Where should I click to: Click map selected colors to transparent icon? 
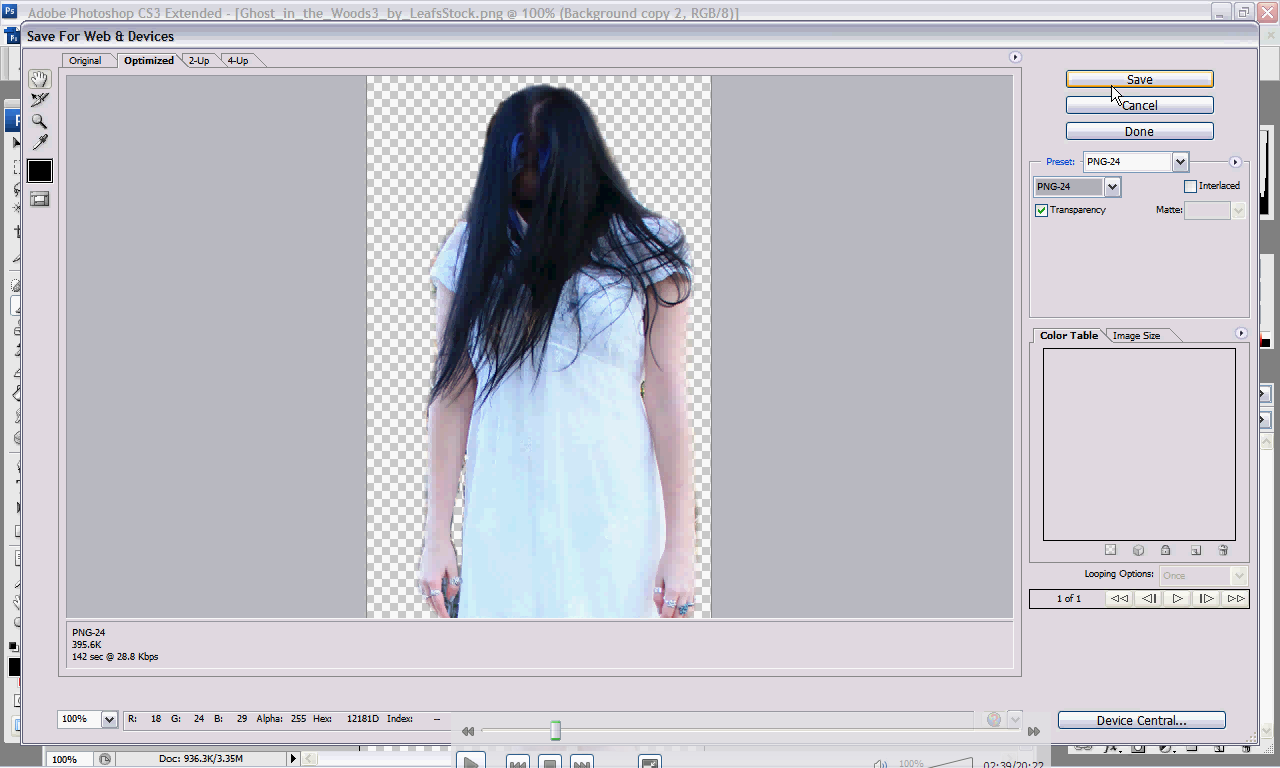click(x=1110, y=550)
